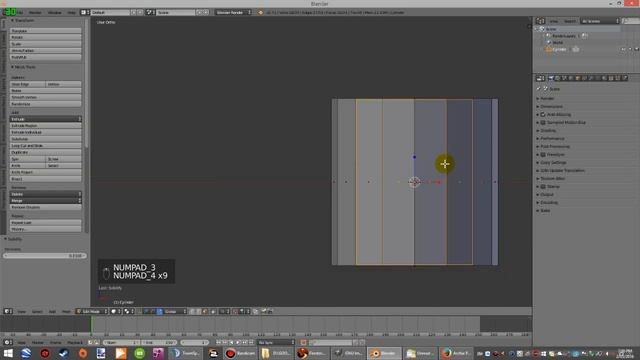Image resolution: width=640 pixels, height=360 pixels.
Task: Open the Scene properties tab icon
Action: click(563, 78)
